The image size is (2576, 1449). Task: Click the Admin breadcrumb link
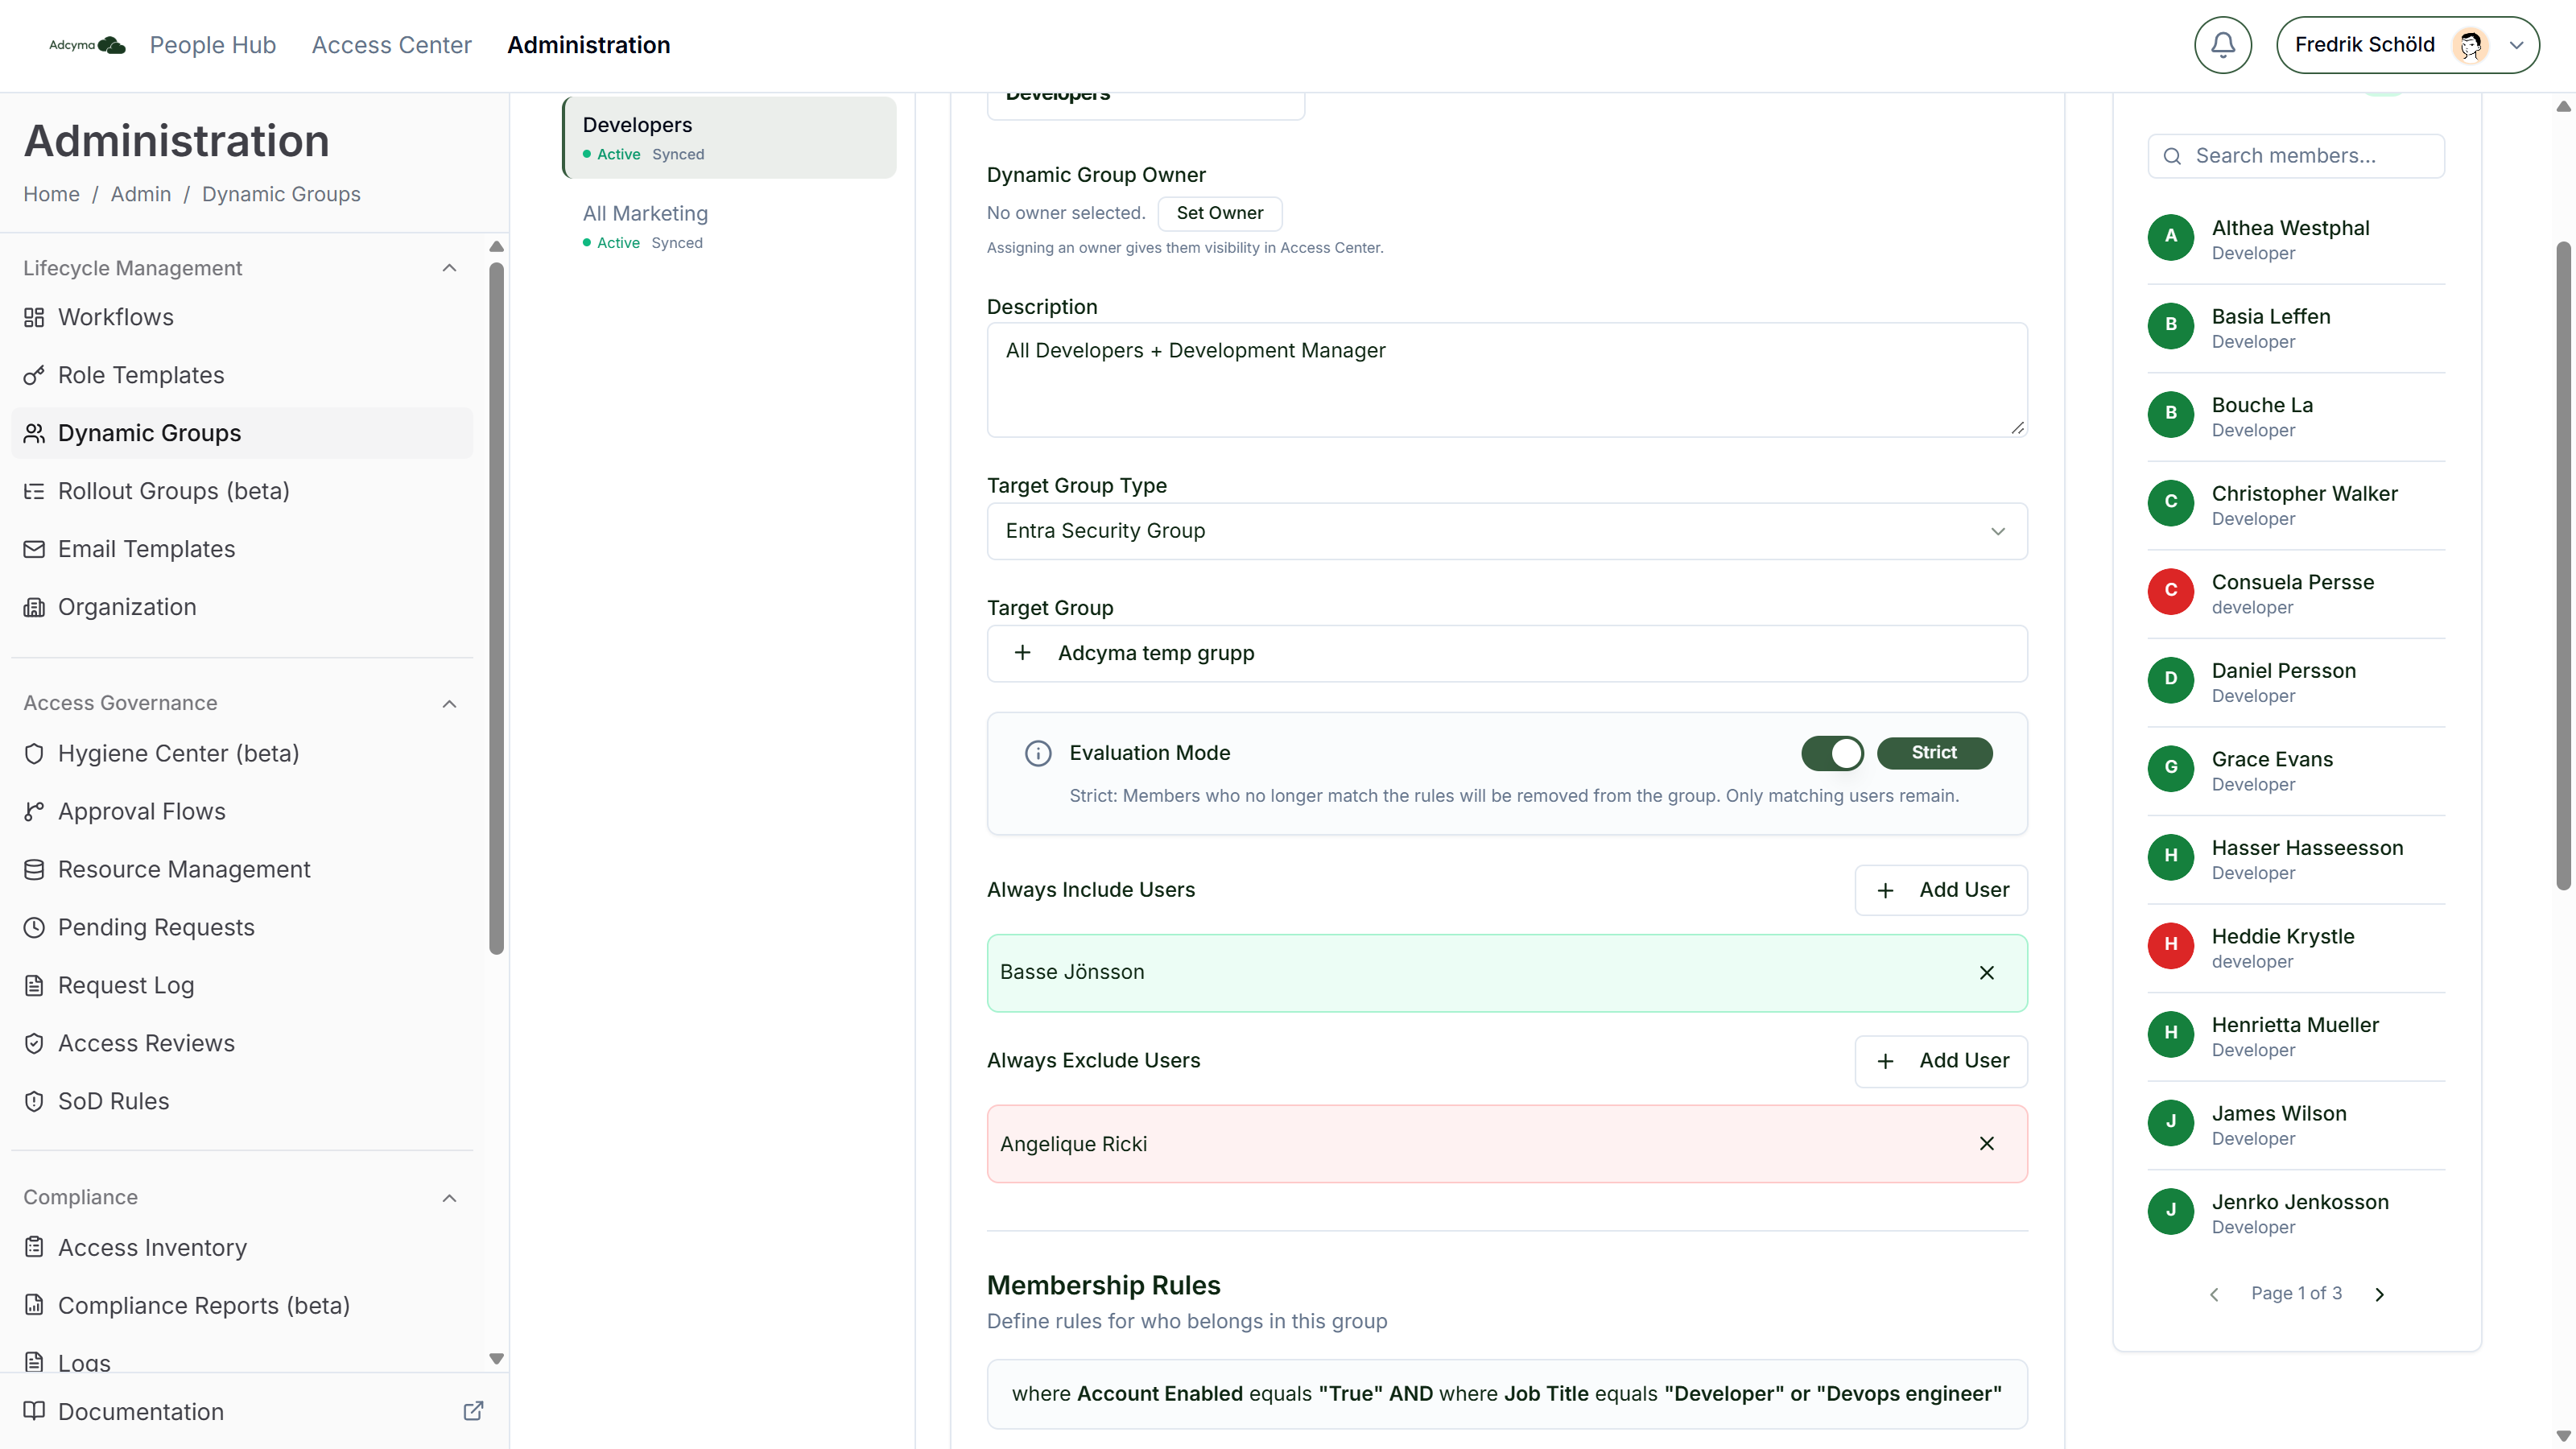tap(140, 194)
